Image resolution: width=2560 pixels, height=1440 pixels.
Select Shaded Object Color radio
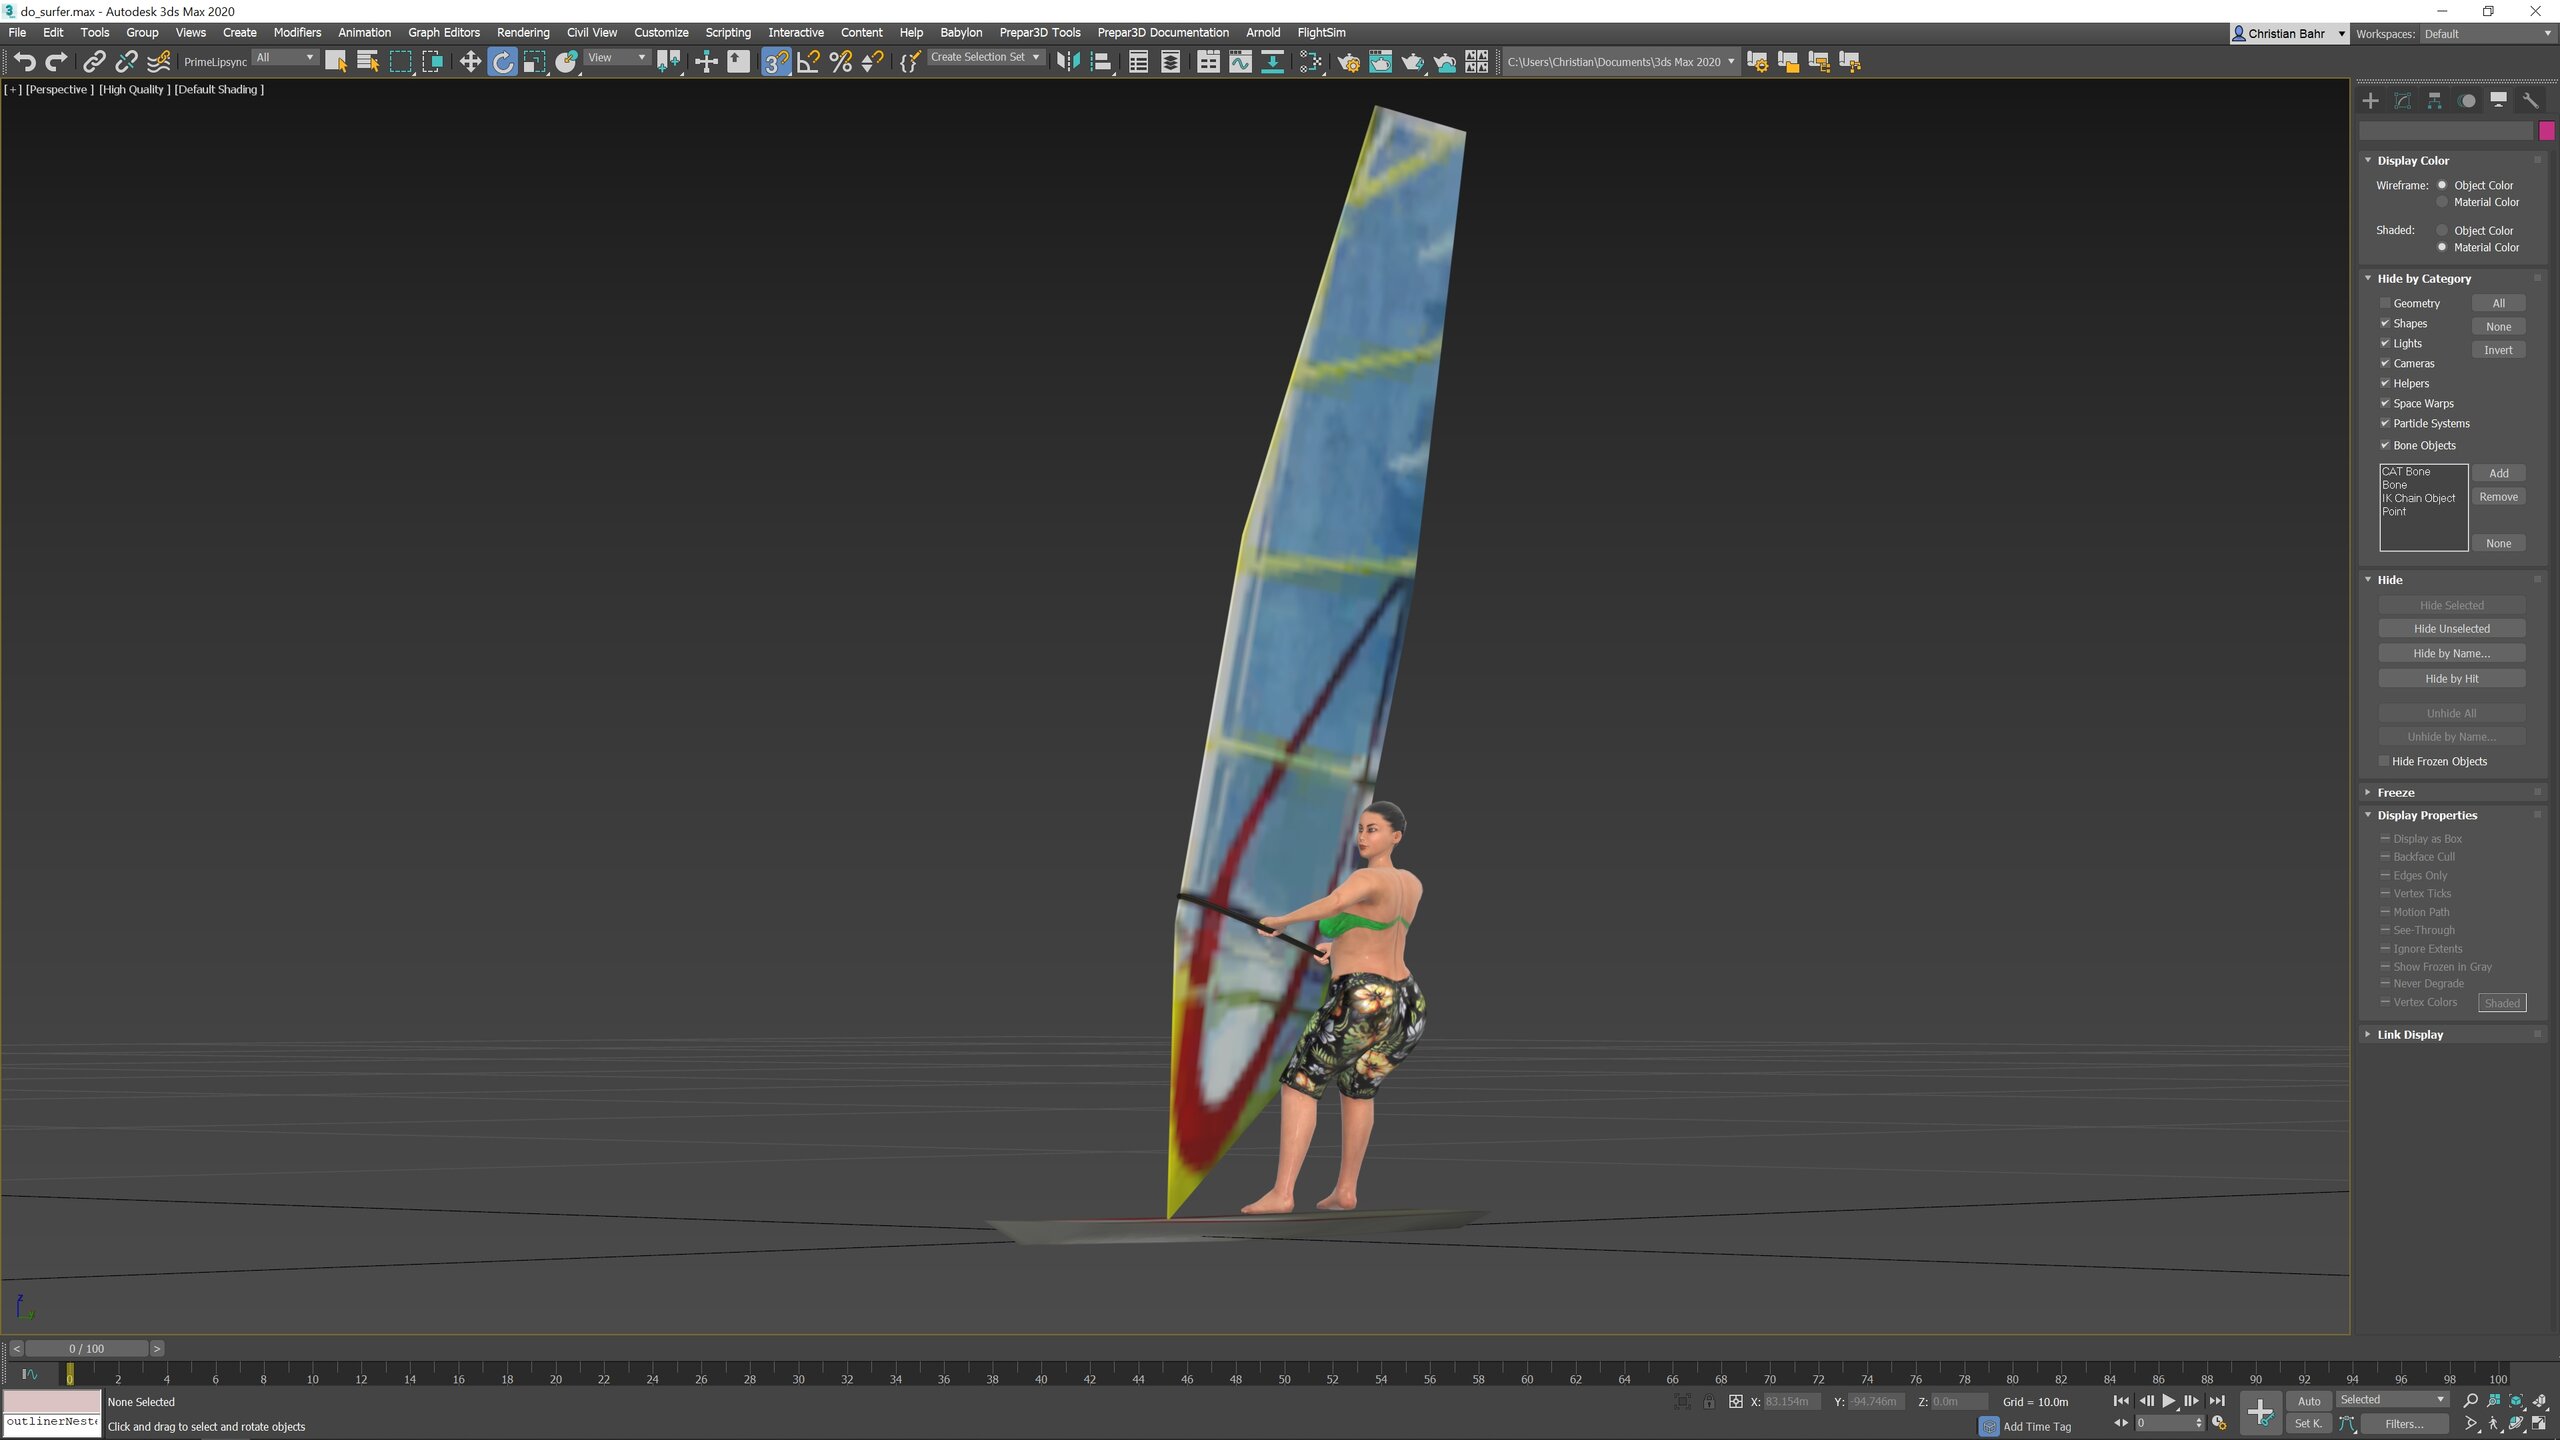click(2442, 230)
